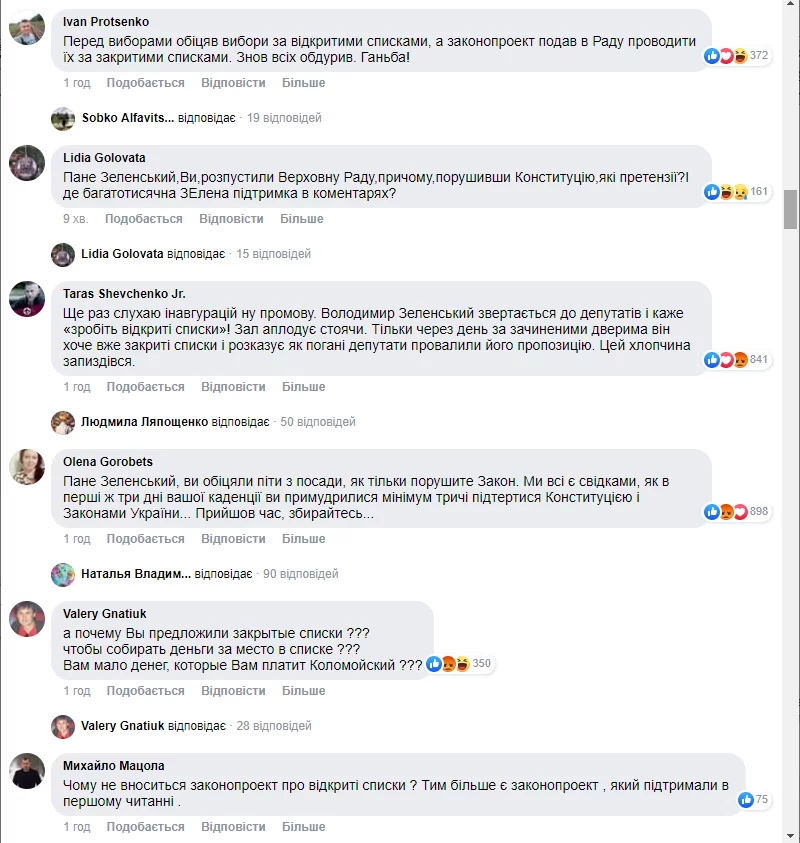Expand 50 replies from Людмила Ляпощенко
This screenshot has height=843, width=800.
[x=318, y=422]
